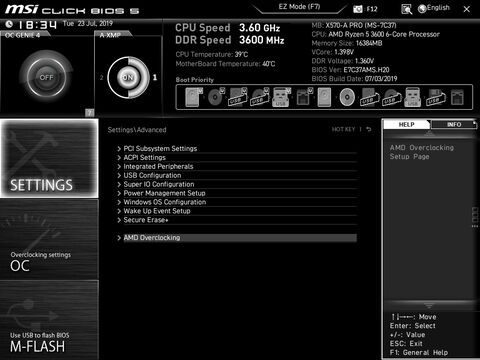Close the BIOS with the X icon
This screenshot has width=480, height=360.
click(467, 9)
